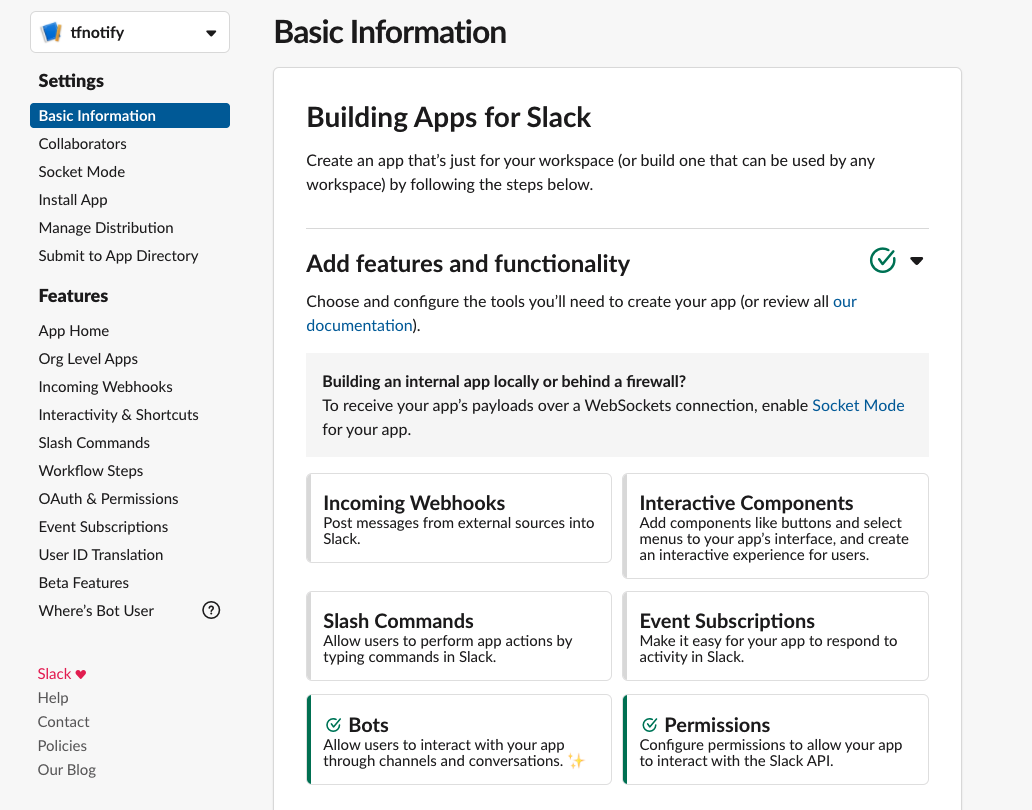
Task: Select Event Subscriptions in the sidebar
Action: click(x=103, y=527)
